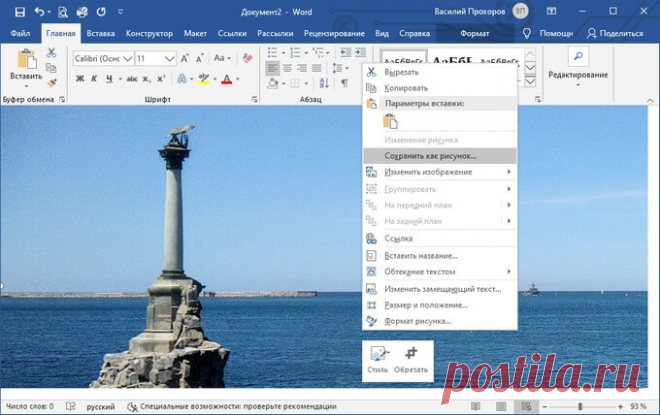Switch to the Design tab
The height and width of the screenshot is (415, 660).
coord(149,33)
